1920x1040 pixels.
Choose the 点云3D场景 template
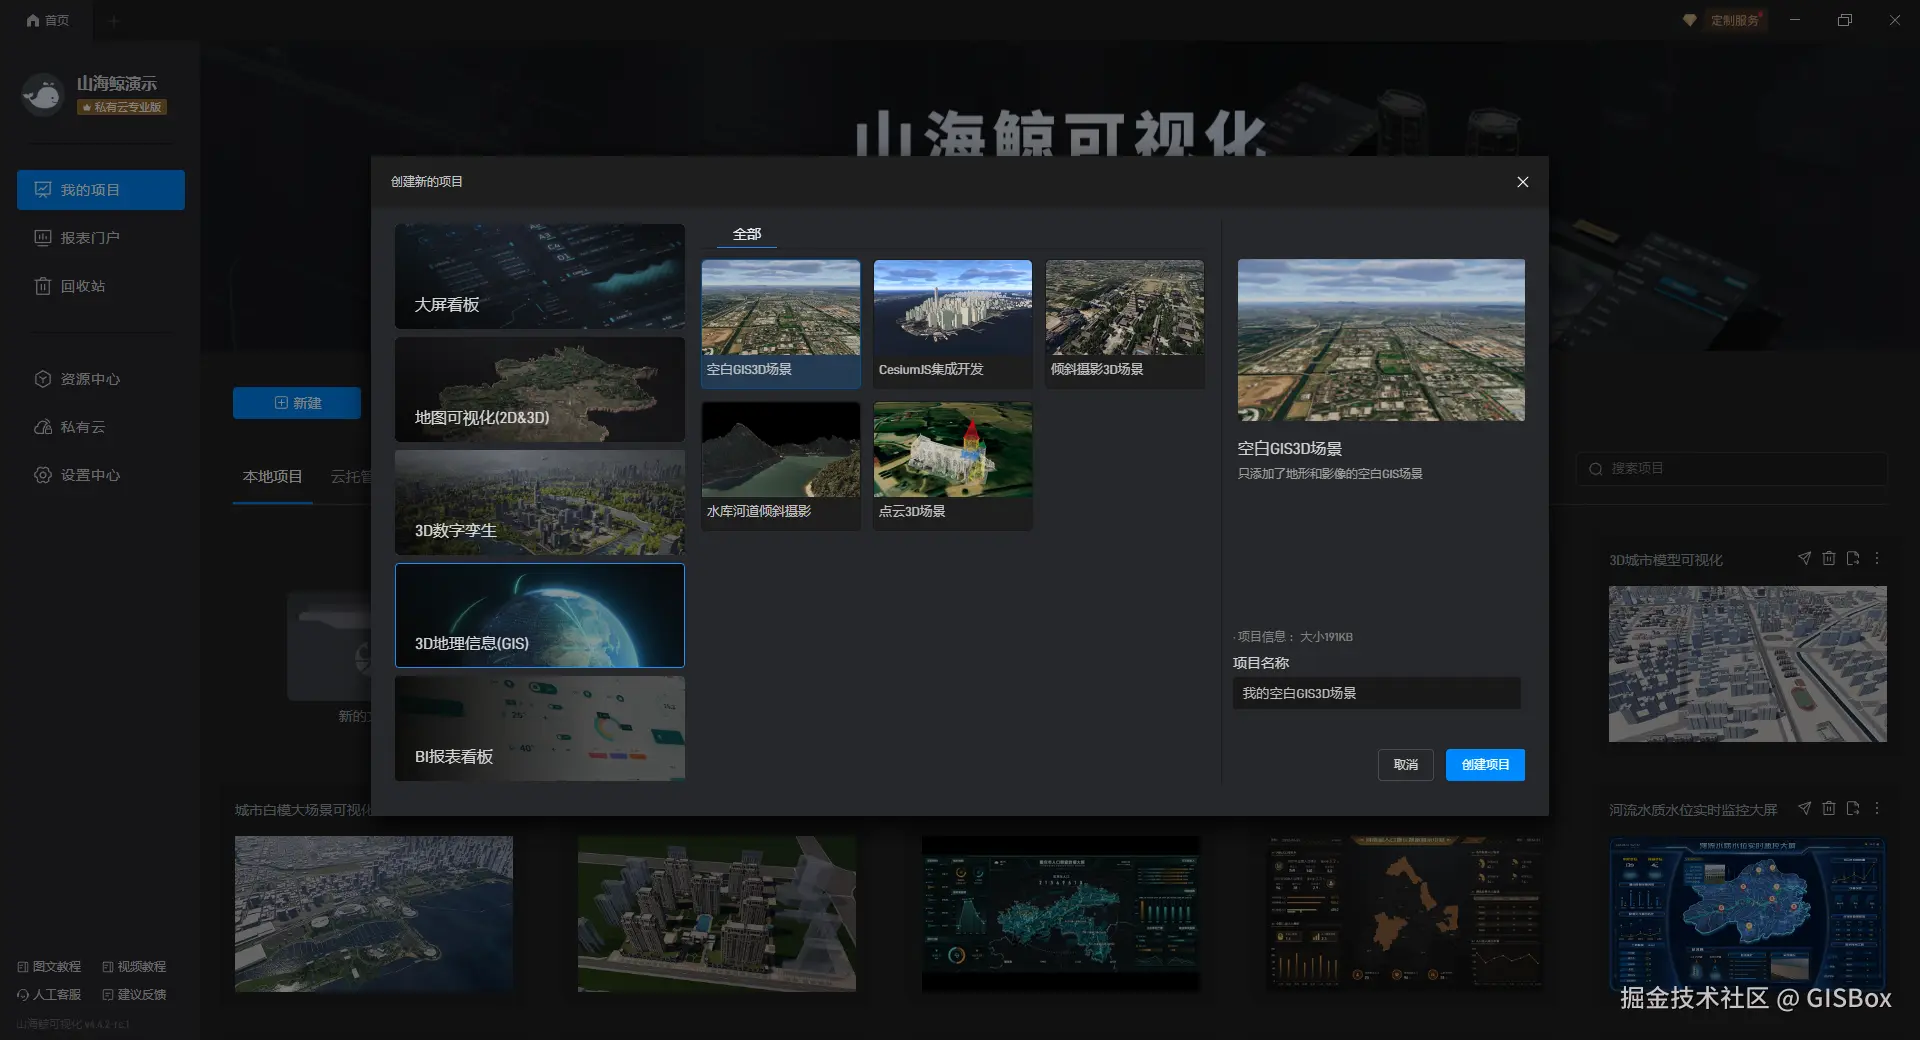coord(953,465)
